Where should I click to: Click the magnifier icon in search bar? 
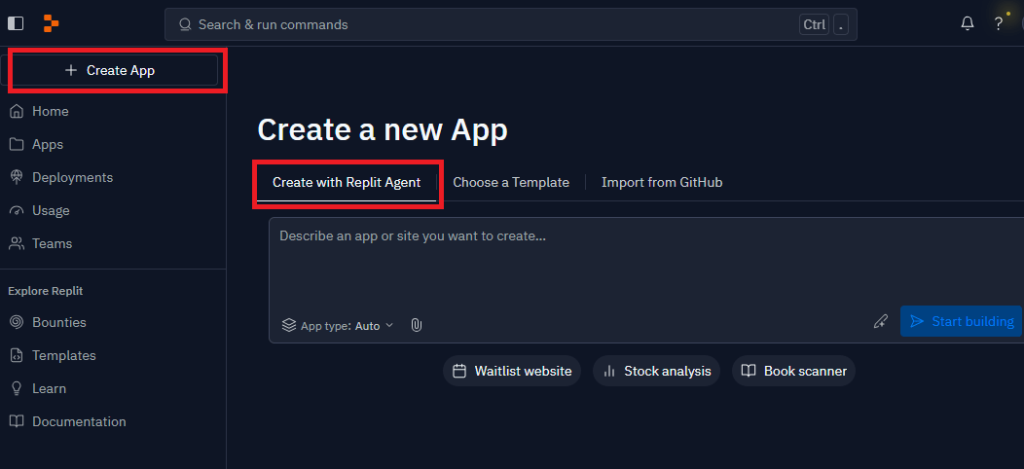pyautogui.click(x=185, y=25)
